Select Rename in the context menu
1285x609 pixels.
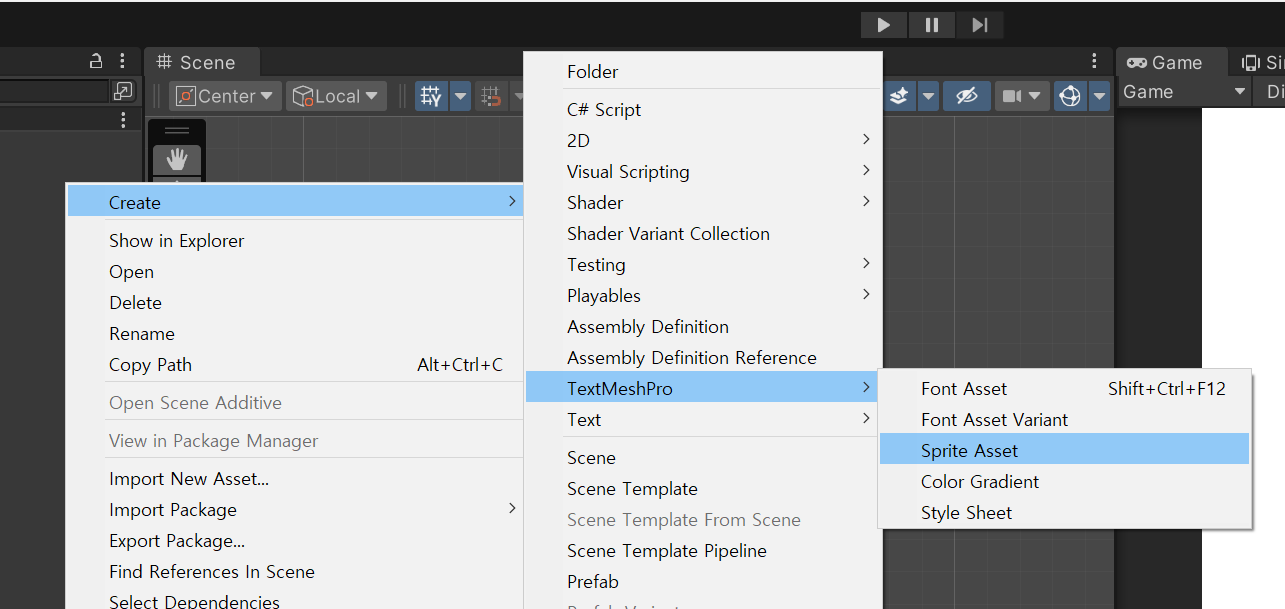pyautogui.click(x=295, y=333)
